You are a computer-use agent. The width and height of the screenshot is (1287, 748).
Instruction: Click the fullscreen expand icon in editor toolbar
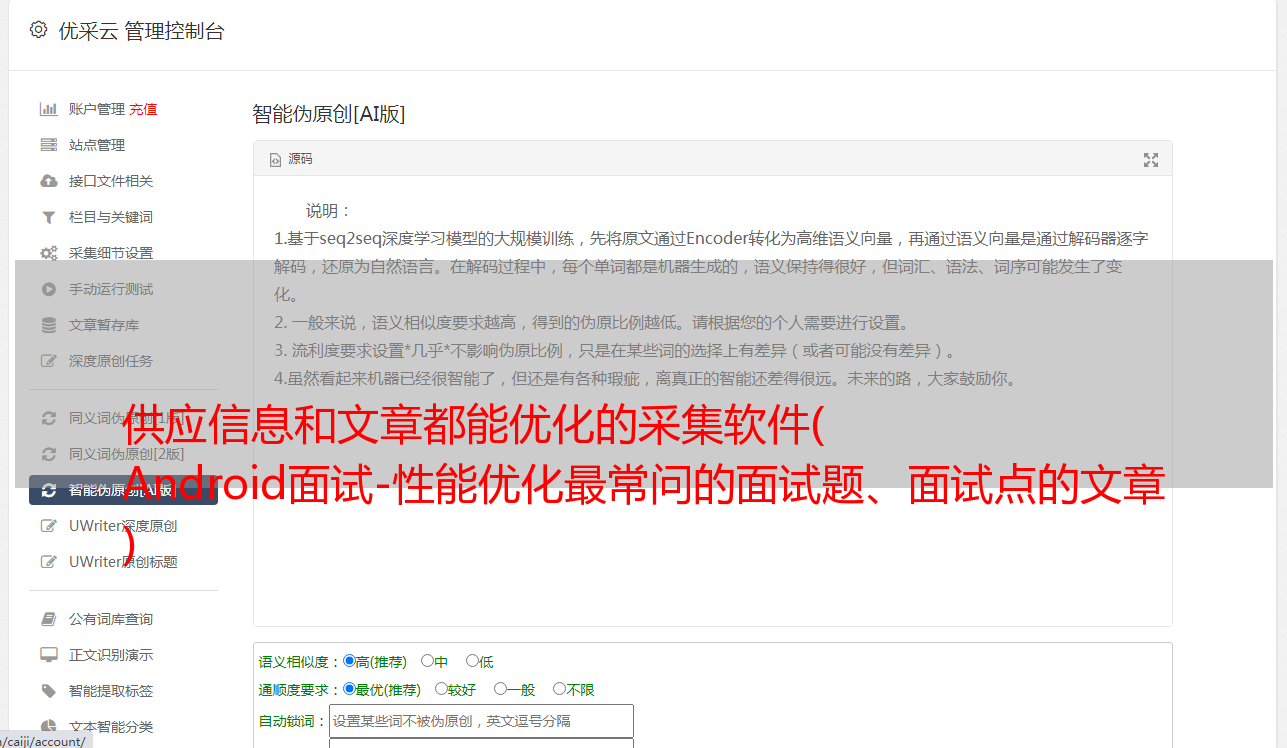(x=1151, y=159)
